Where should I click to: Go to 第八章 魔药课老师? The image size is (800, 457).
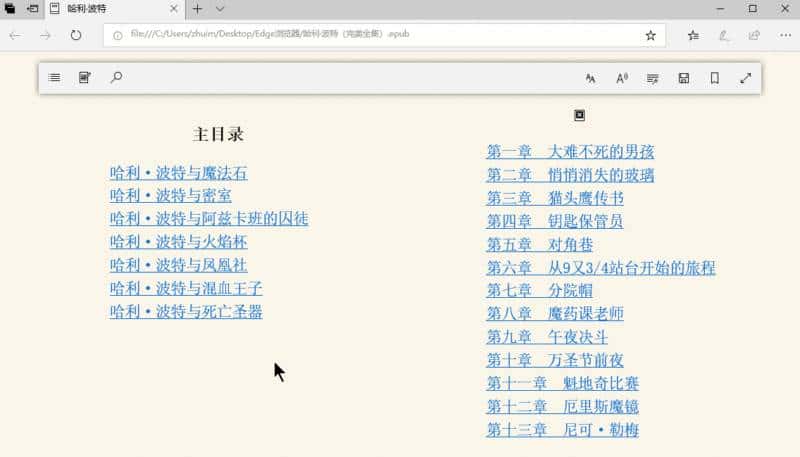click(555, 314)
